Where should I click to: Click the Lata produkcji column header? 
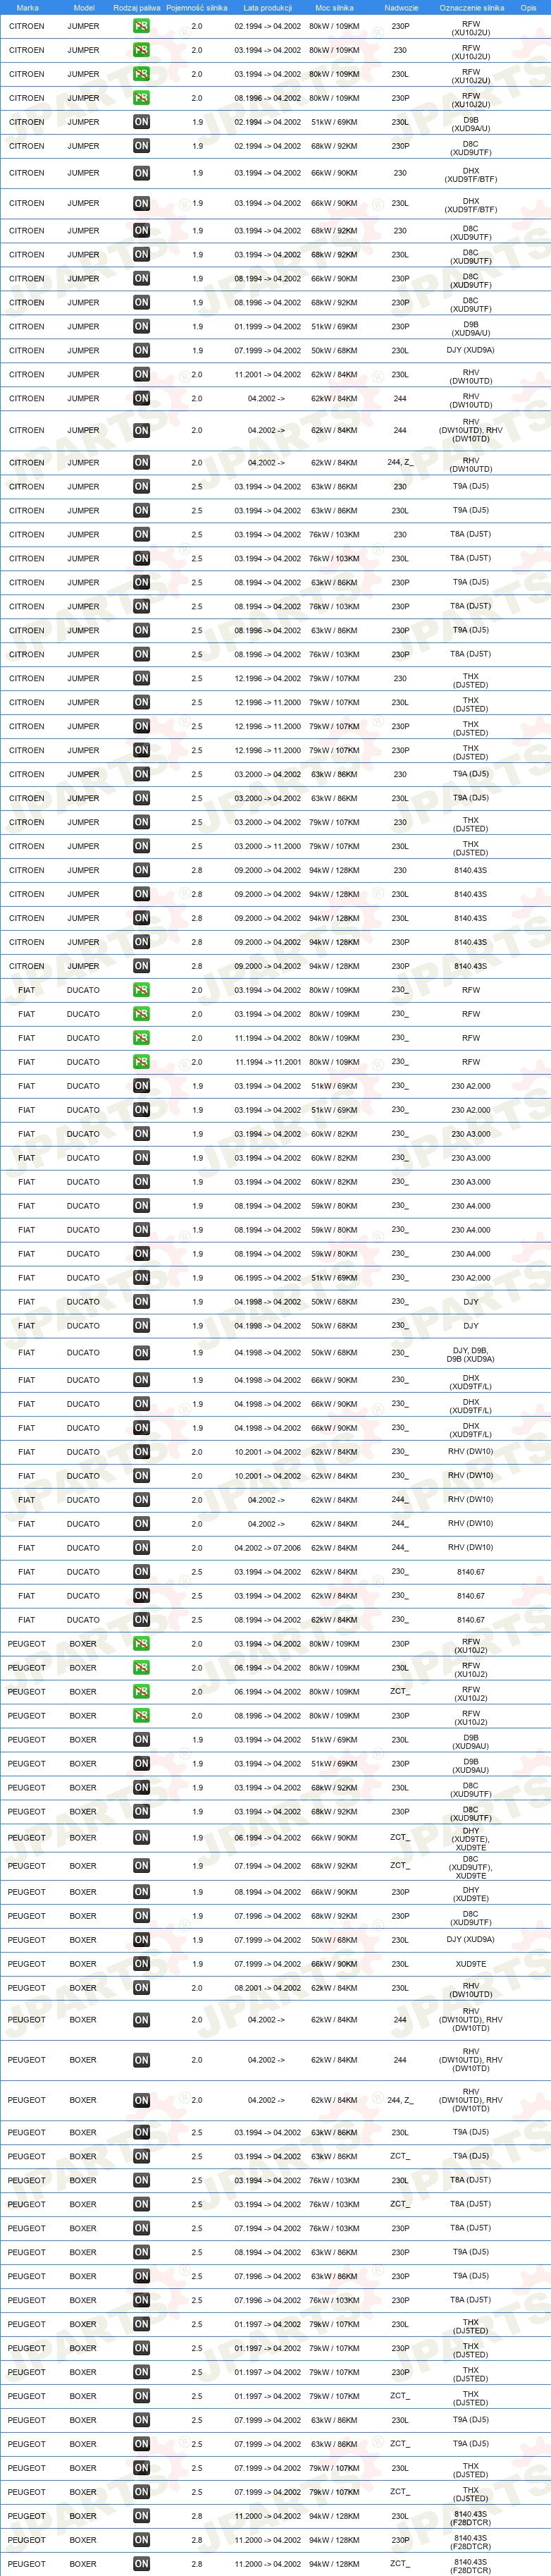coord(267,7)
